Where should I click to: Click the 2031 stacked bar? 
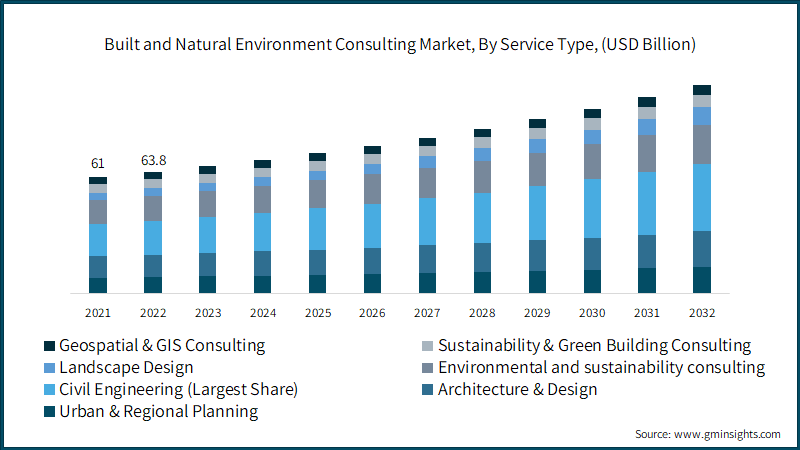point(647,195)
